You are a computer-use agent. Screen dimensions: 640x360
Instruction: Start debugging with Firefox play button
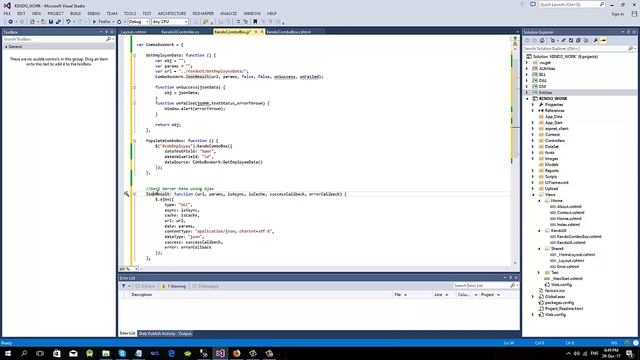click(94, 22)
